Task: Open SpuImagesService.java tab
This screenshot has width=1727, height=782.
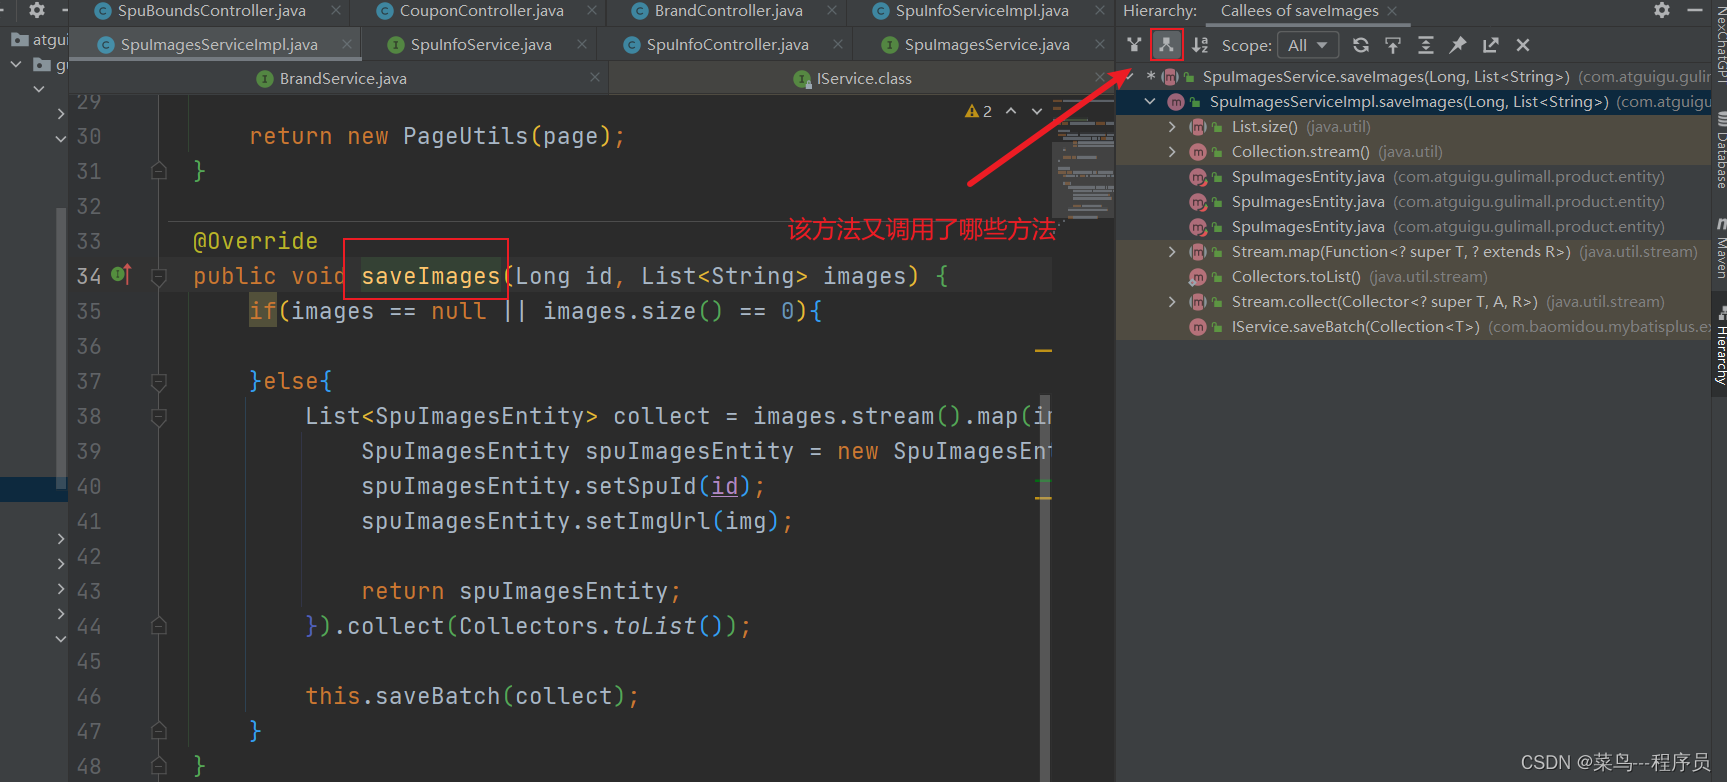Action: tap(987, 45)
